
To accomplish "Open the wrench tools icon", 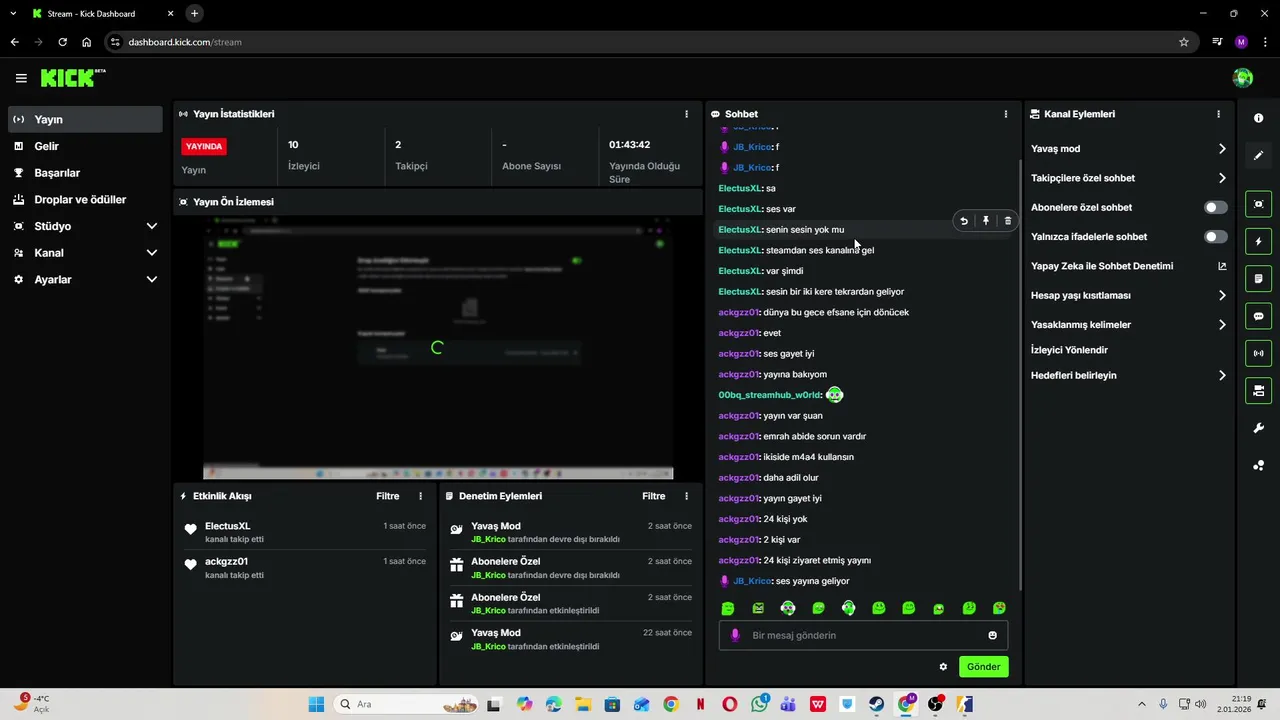I will [x=1258, y=428].
